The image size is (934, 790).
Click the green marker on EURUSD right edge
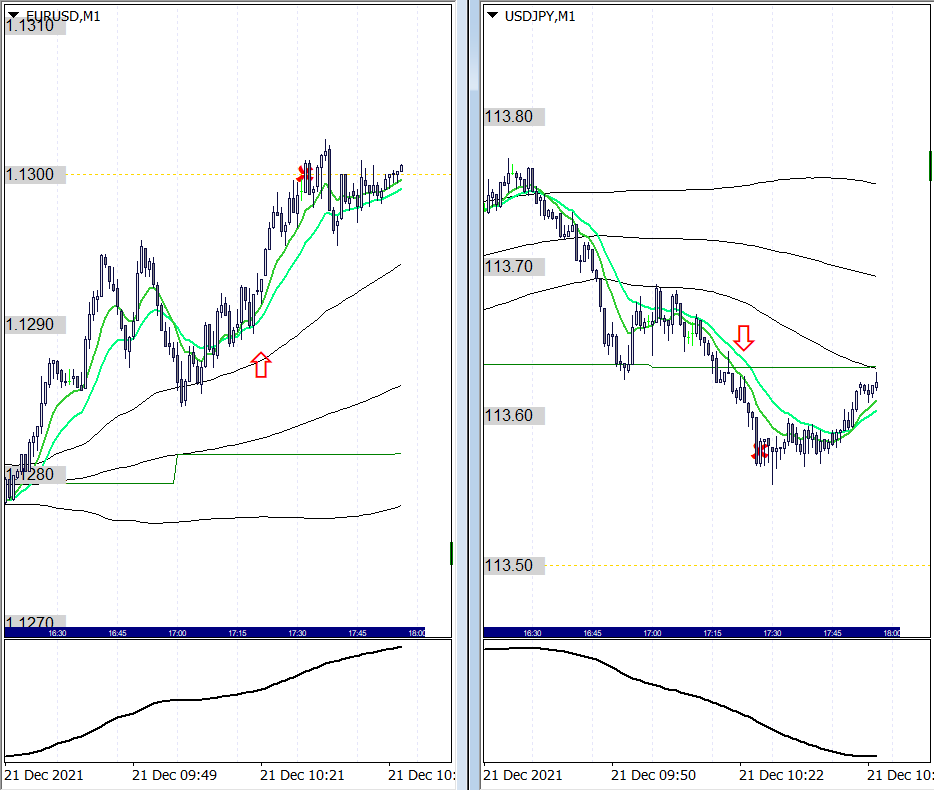[x=451, y=552]
